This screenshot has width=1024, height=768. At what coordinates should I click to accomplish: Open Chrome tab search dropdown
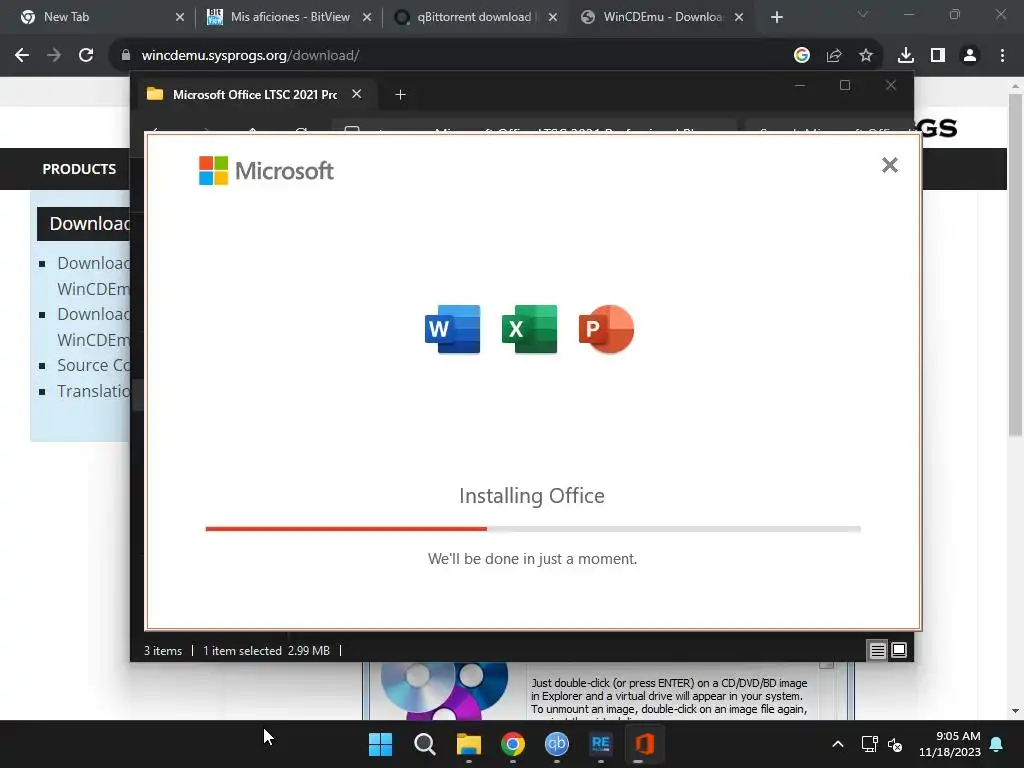[863, 14]
